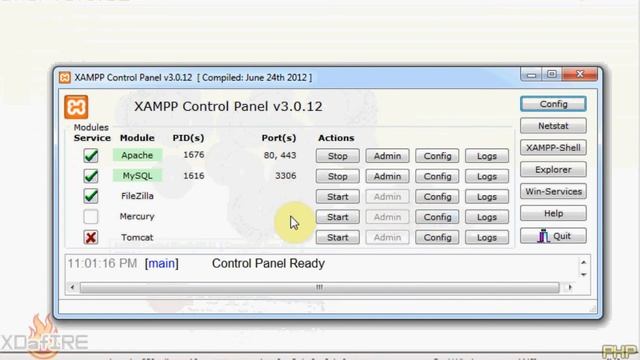
Task: View Apache Logs
Action: pos(487,156)
